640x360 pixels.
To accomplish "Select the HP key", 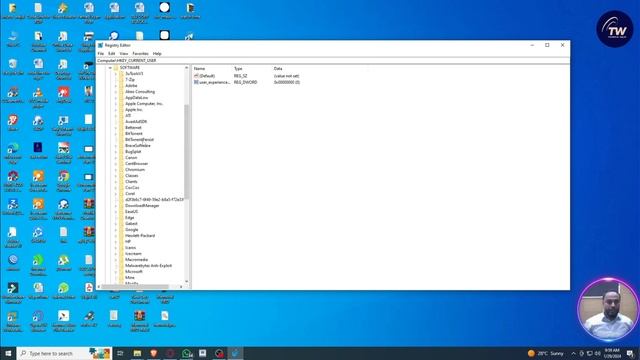I will 128,242.
